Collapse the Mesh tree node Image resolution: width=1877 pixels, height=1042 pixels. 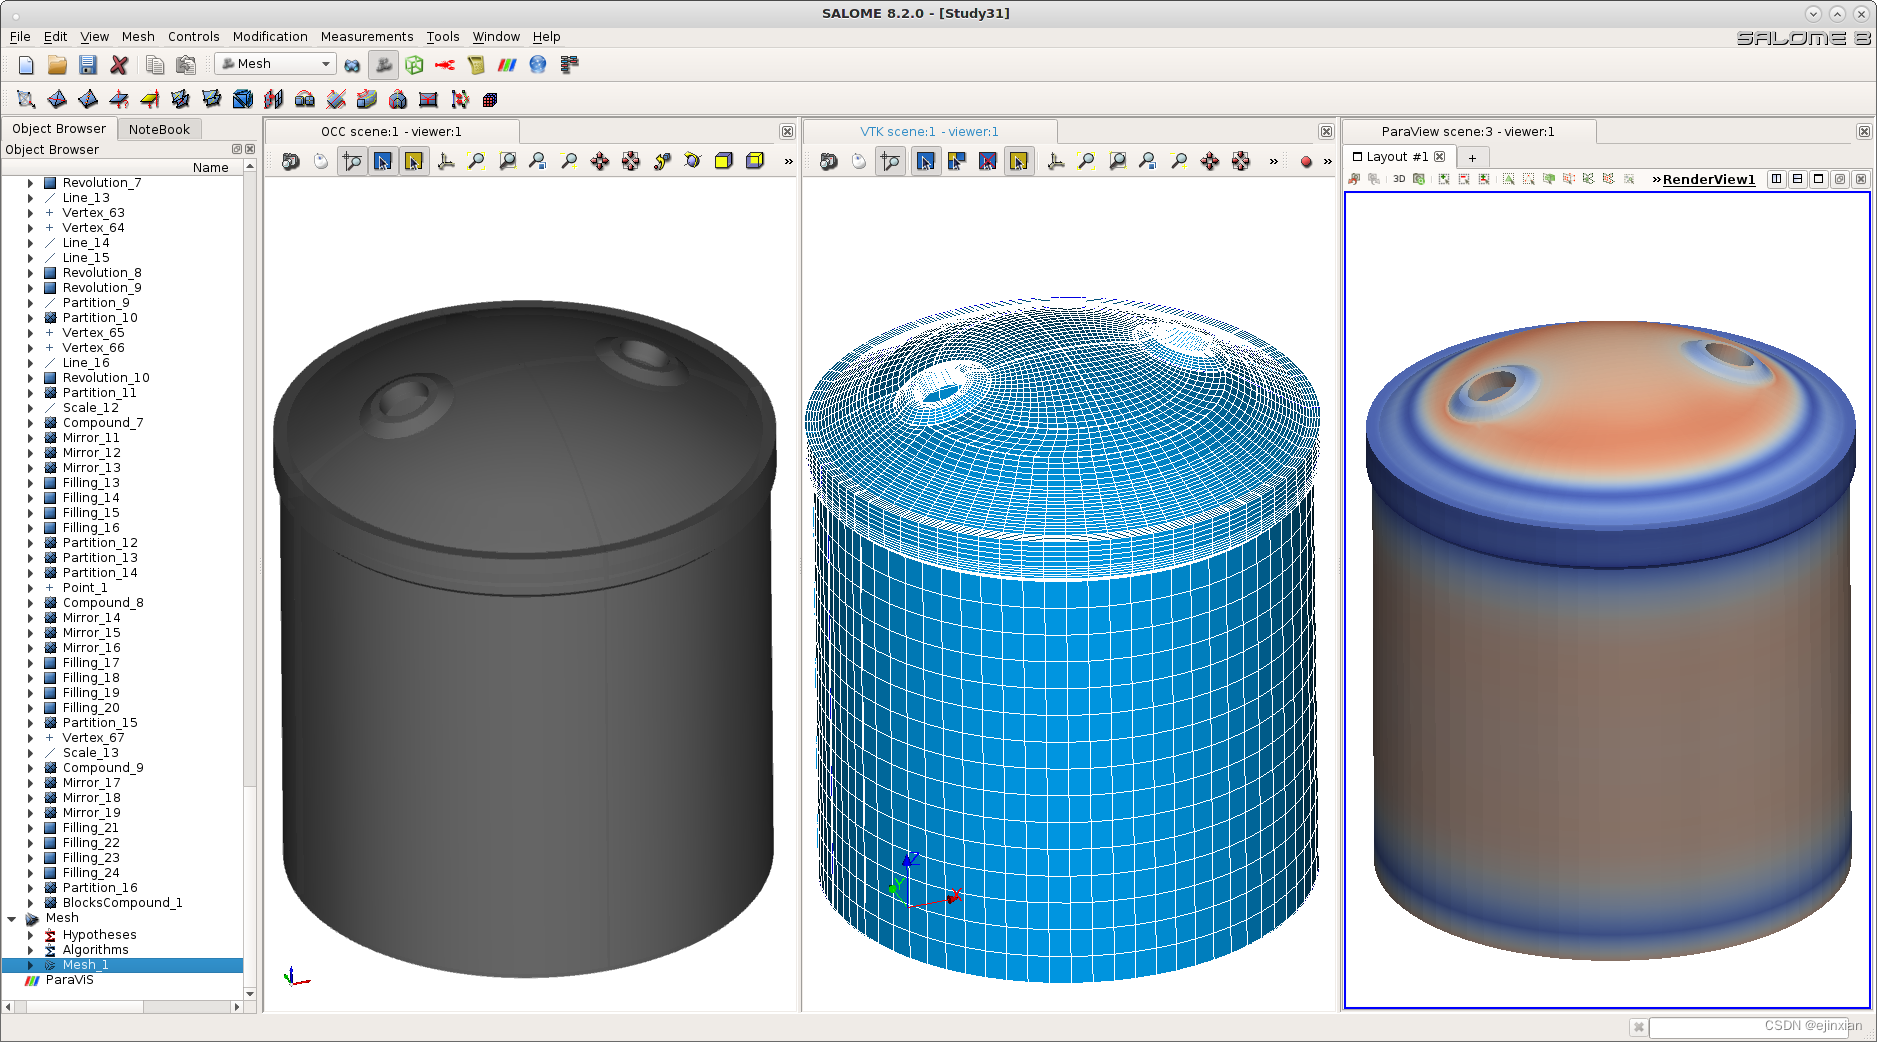pos(12,918)
